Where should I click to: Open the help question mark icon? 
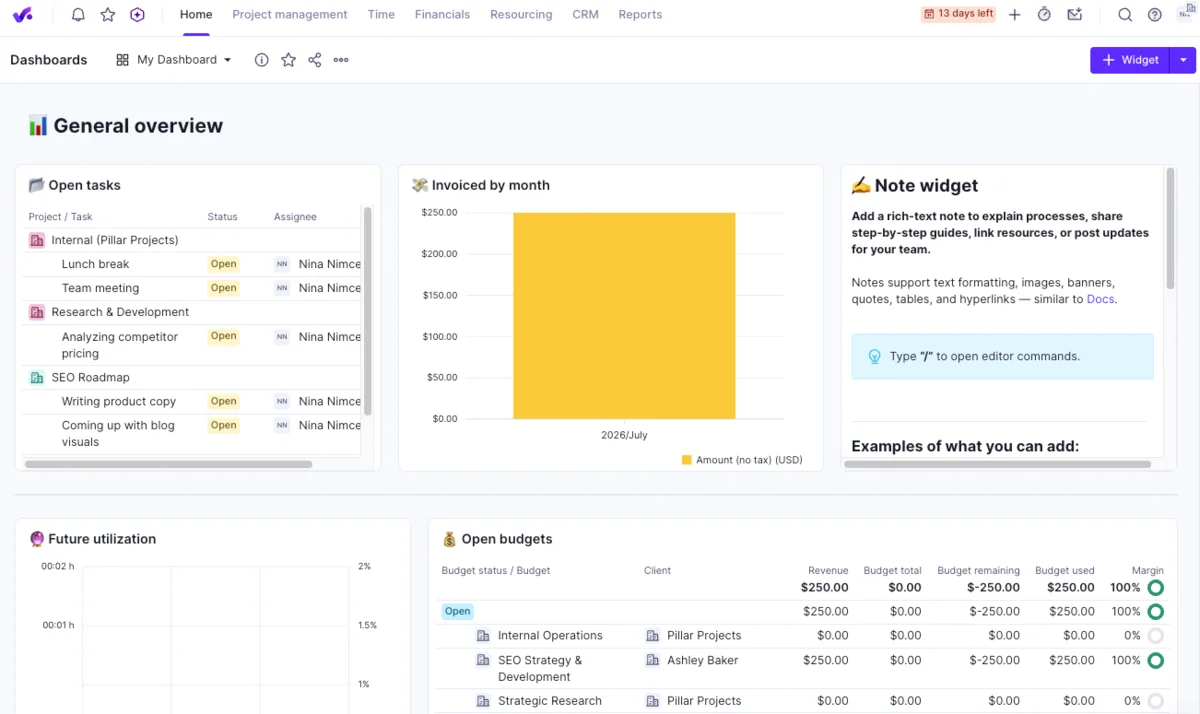click(x=1155, y=15)
